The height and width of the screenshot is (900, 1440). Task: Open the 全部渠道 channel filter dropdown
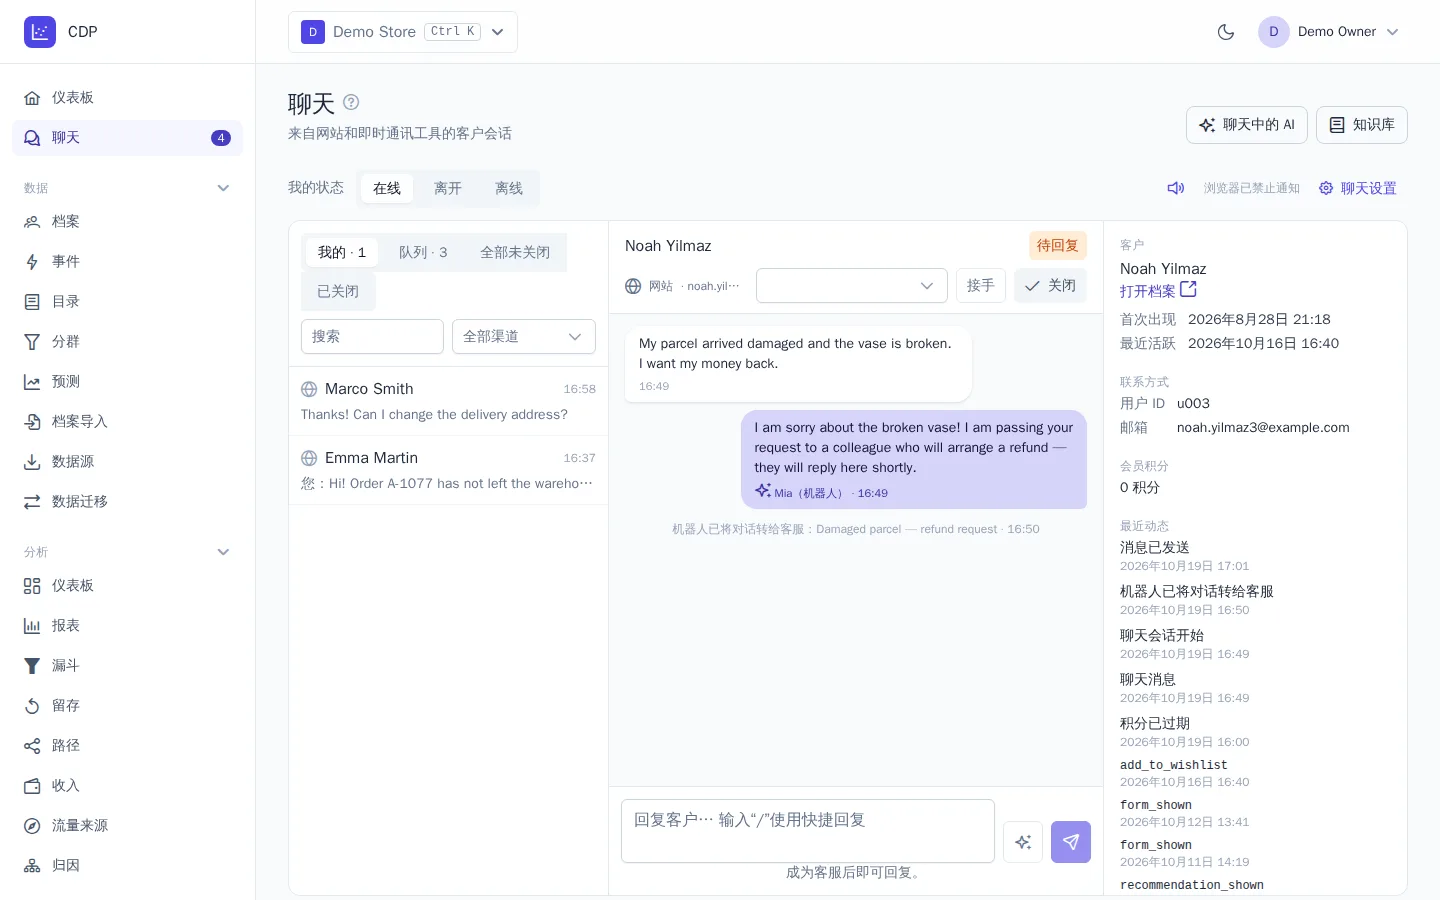click(524, 337)
